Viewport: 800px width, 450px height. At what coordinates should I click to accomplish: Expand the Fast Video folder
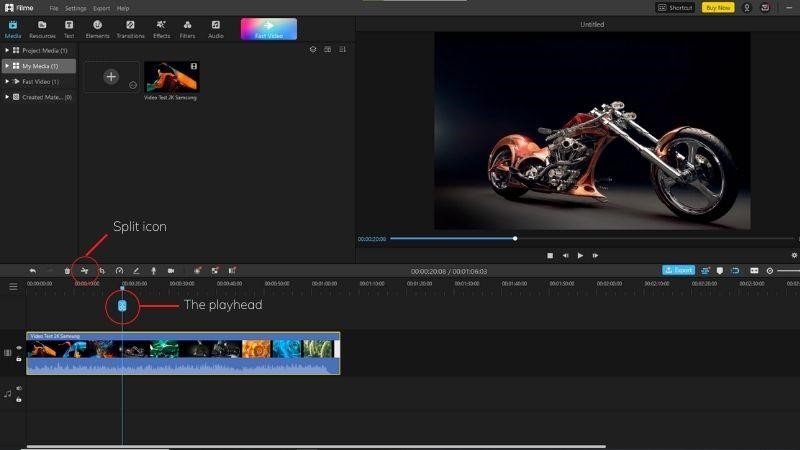[x=7, y=81]
